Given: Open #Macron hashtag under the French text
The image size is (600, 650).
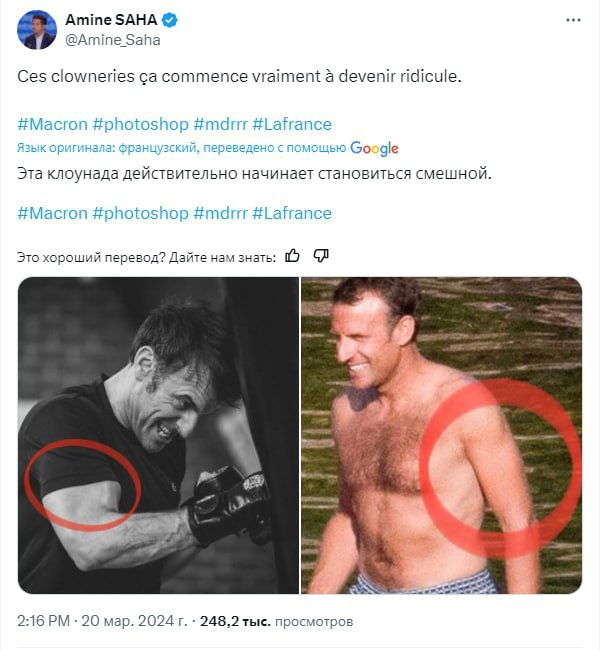Looking at the screenshot, I should click(52, 124).
